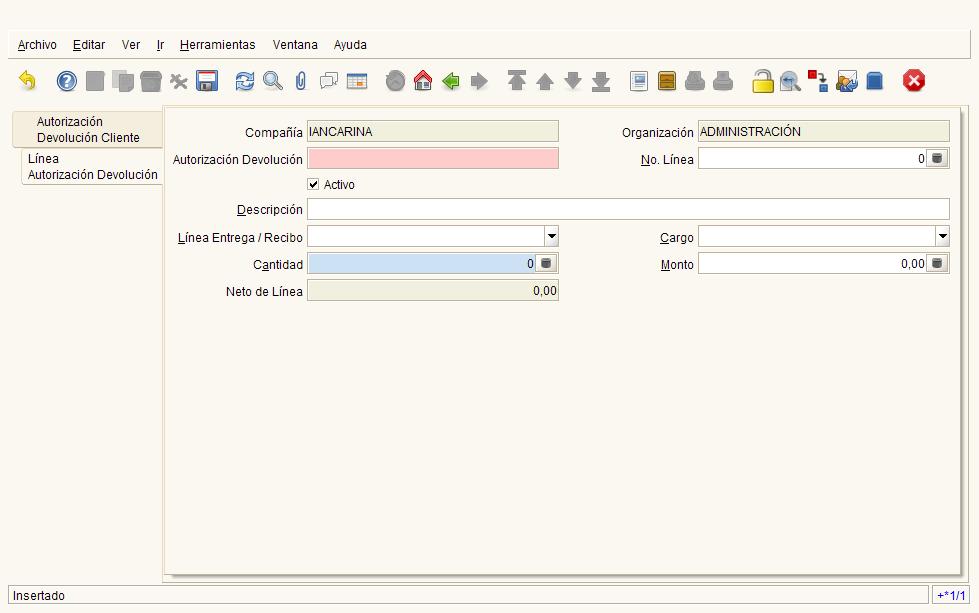
Task: Expand the Cargo dropdown arrow
Action: click(x=942, y=237)
